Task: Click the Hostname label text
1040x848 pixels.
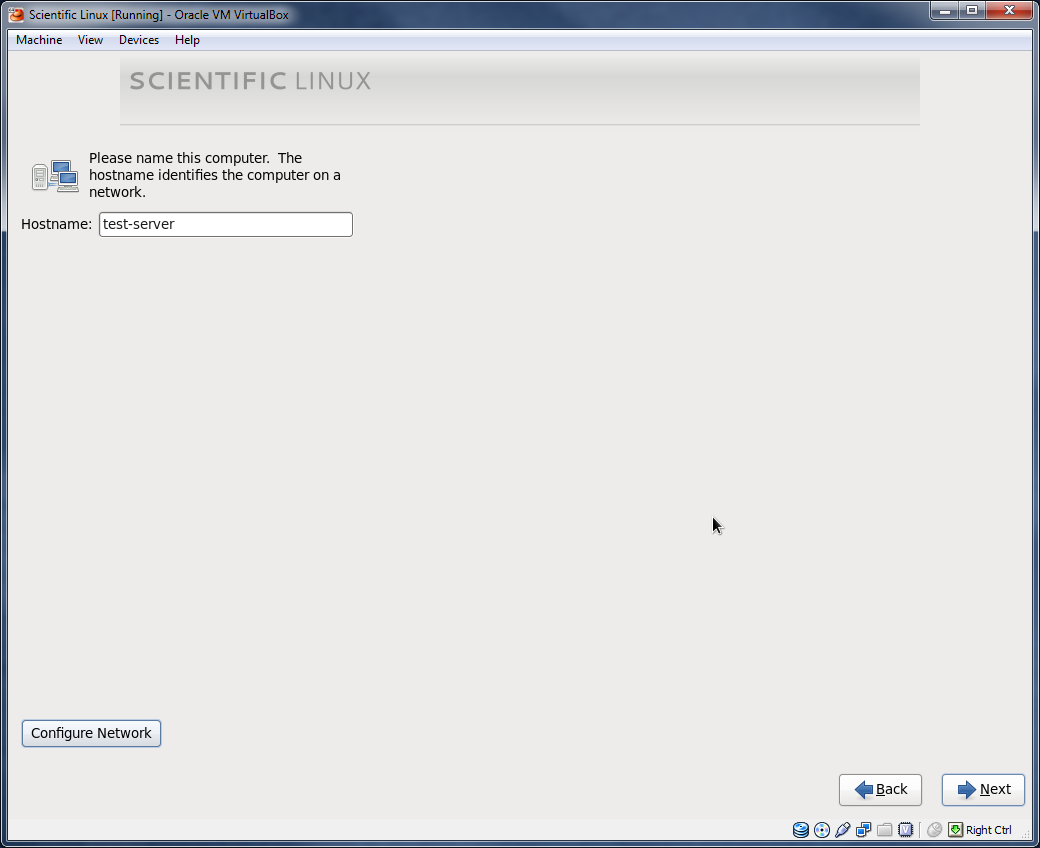Action: [x=56, y=224]
